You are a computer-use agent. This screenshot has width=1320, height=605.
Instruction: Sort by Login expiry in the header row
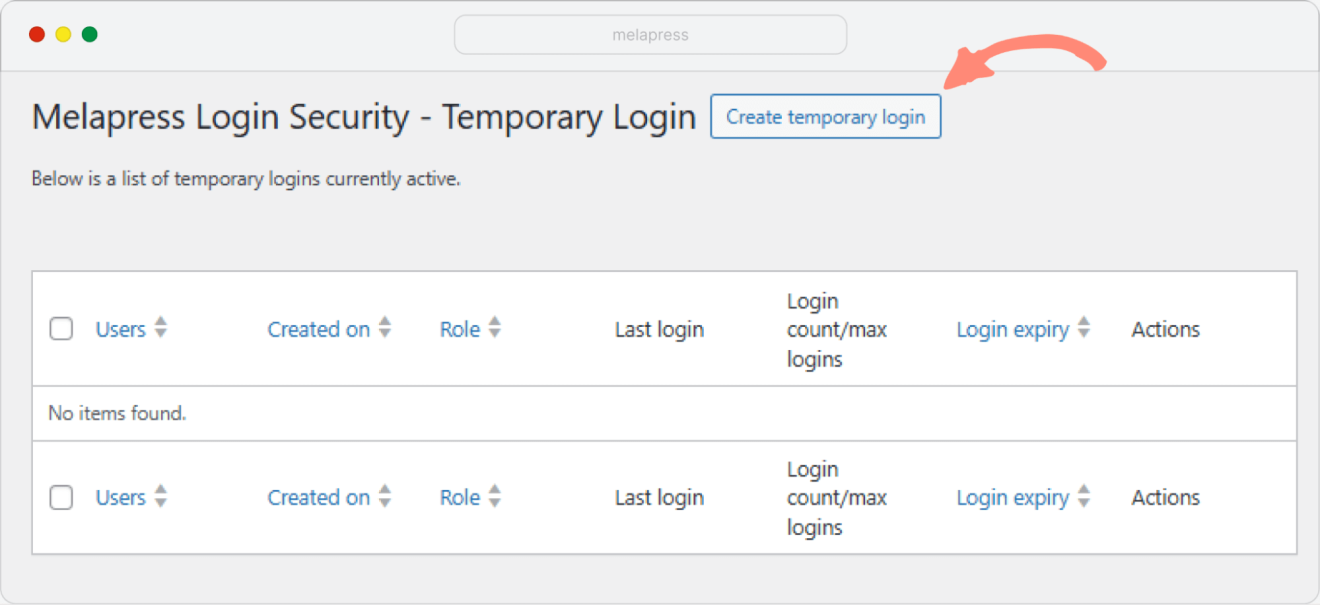coord(1013,329)
